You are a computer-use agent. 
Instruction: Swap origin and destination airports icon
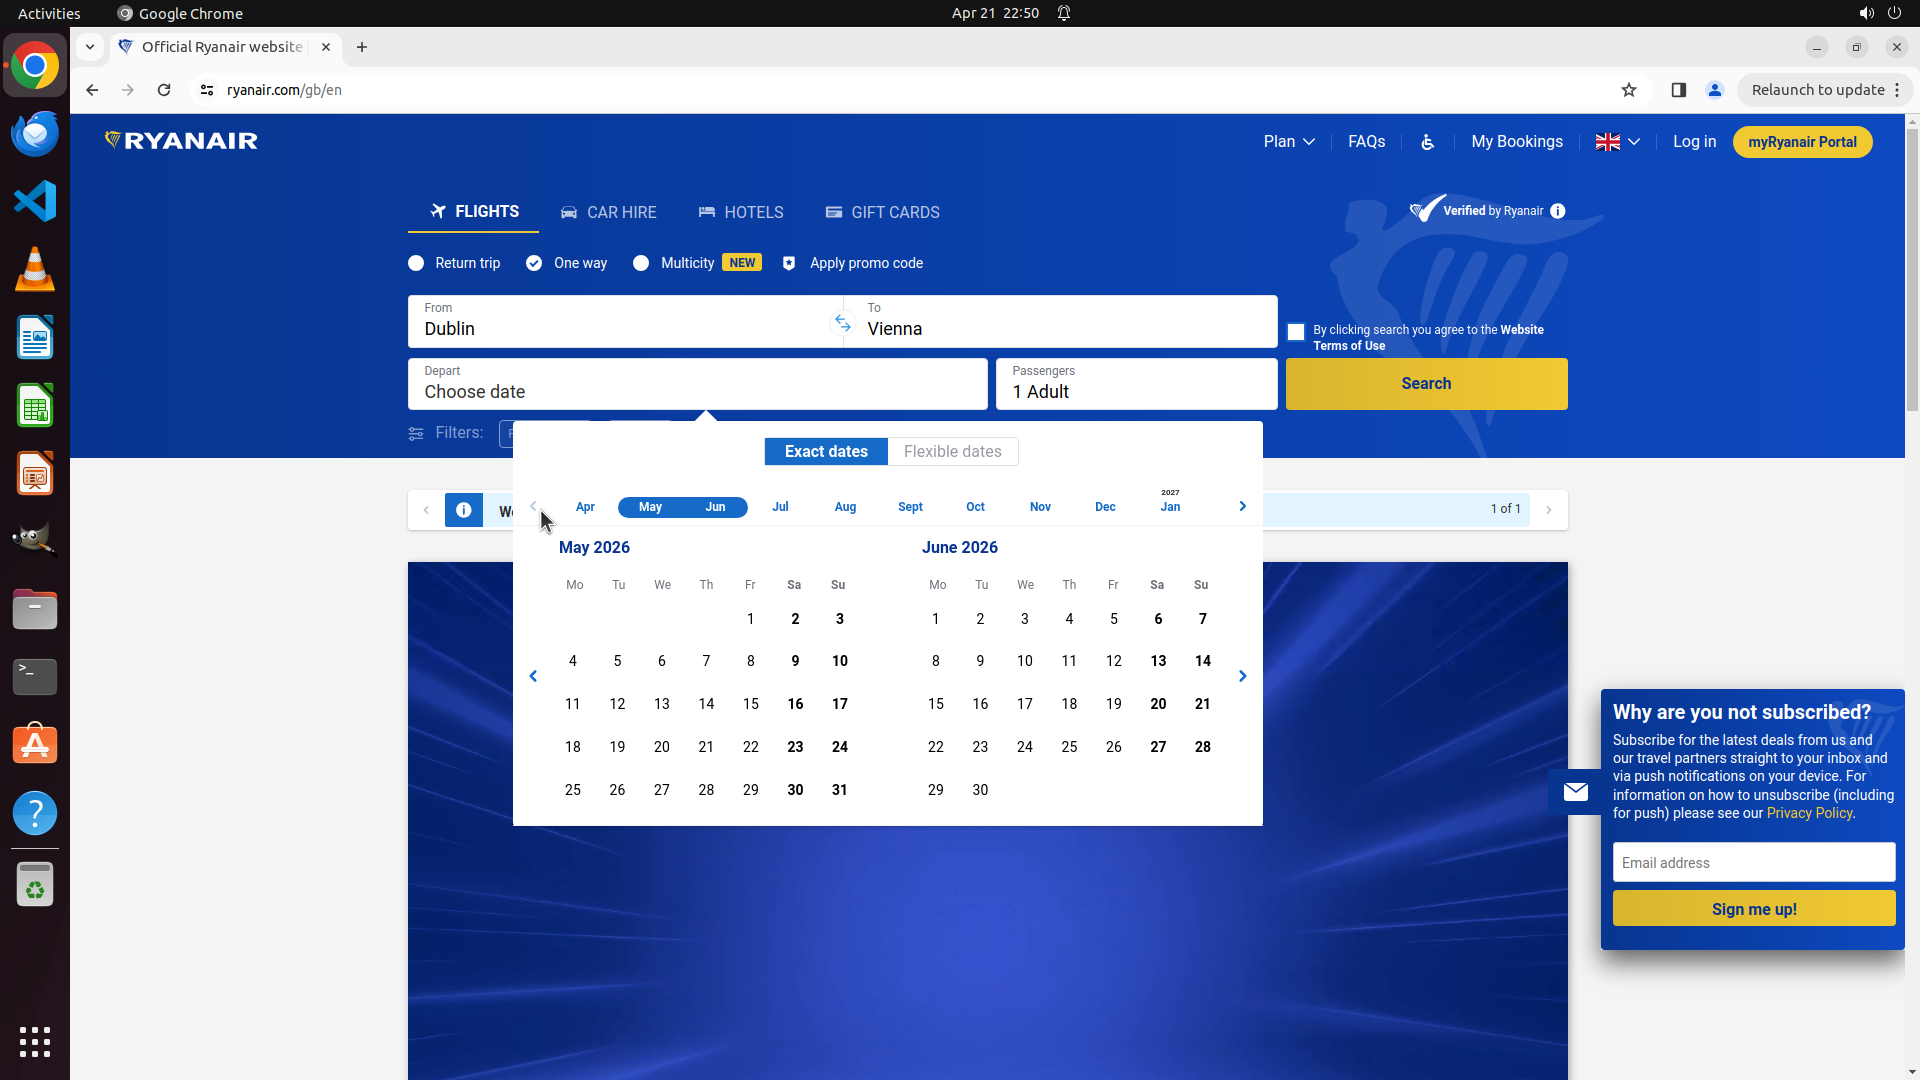pyautogui.click(x=843, y=323)
